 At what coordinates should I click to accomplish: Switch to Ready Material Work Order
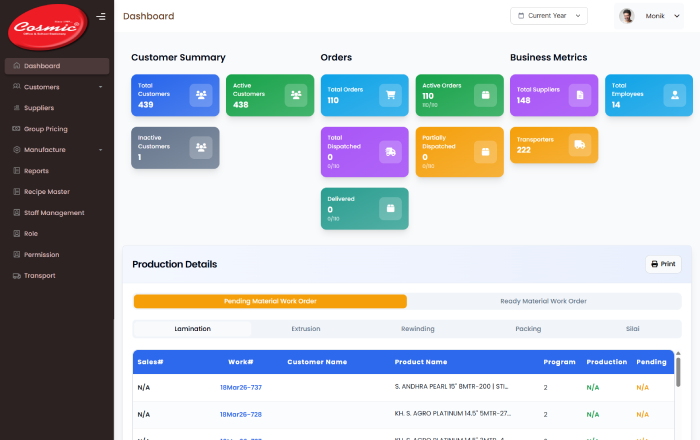point(543,301)
